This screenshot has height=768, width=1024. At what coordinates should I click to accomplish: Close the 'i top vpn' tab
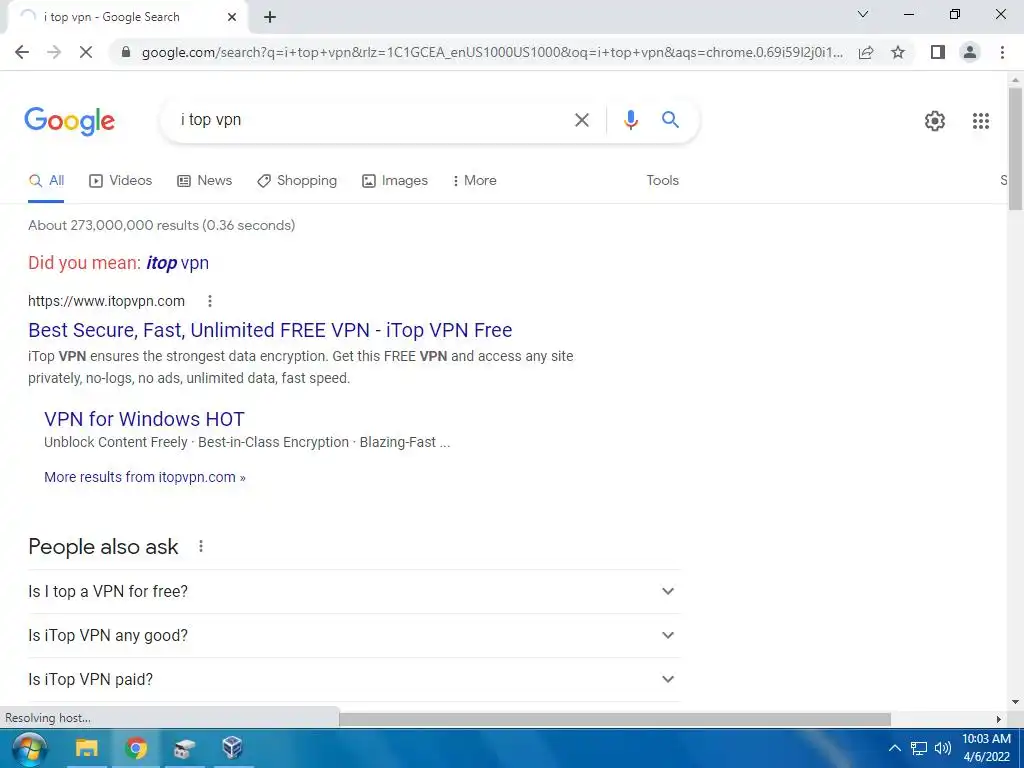point(232,18)
